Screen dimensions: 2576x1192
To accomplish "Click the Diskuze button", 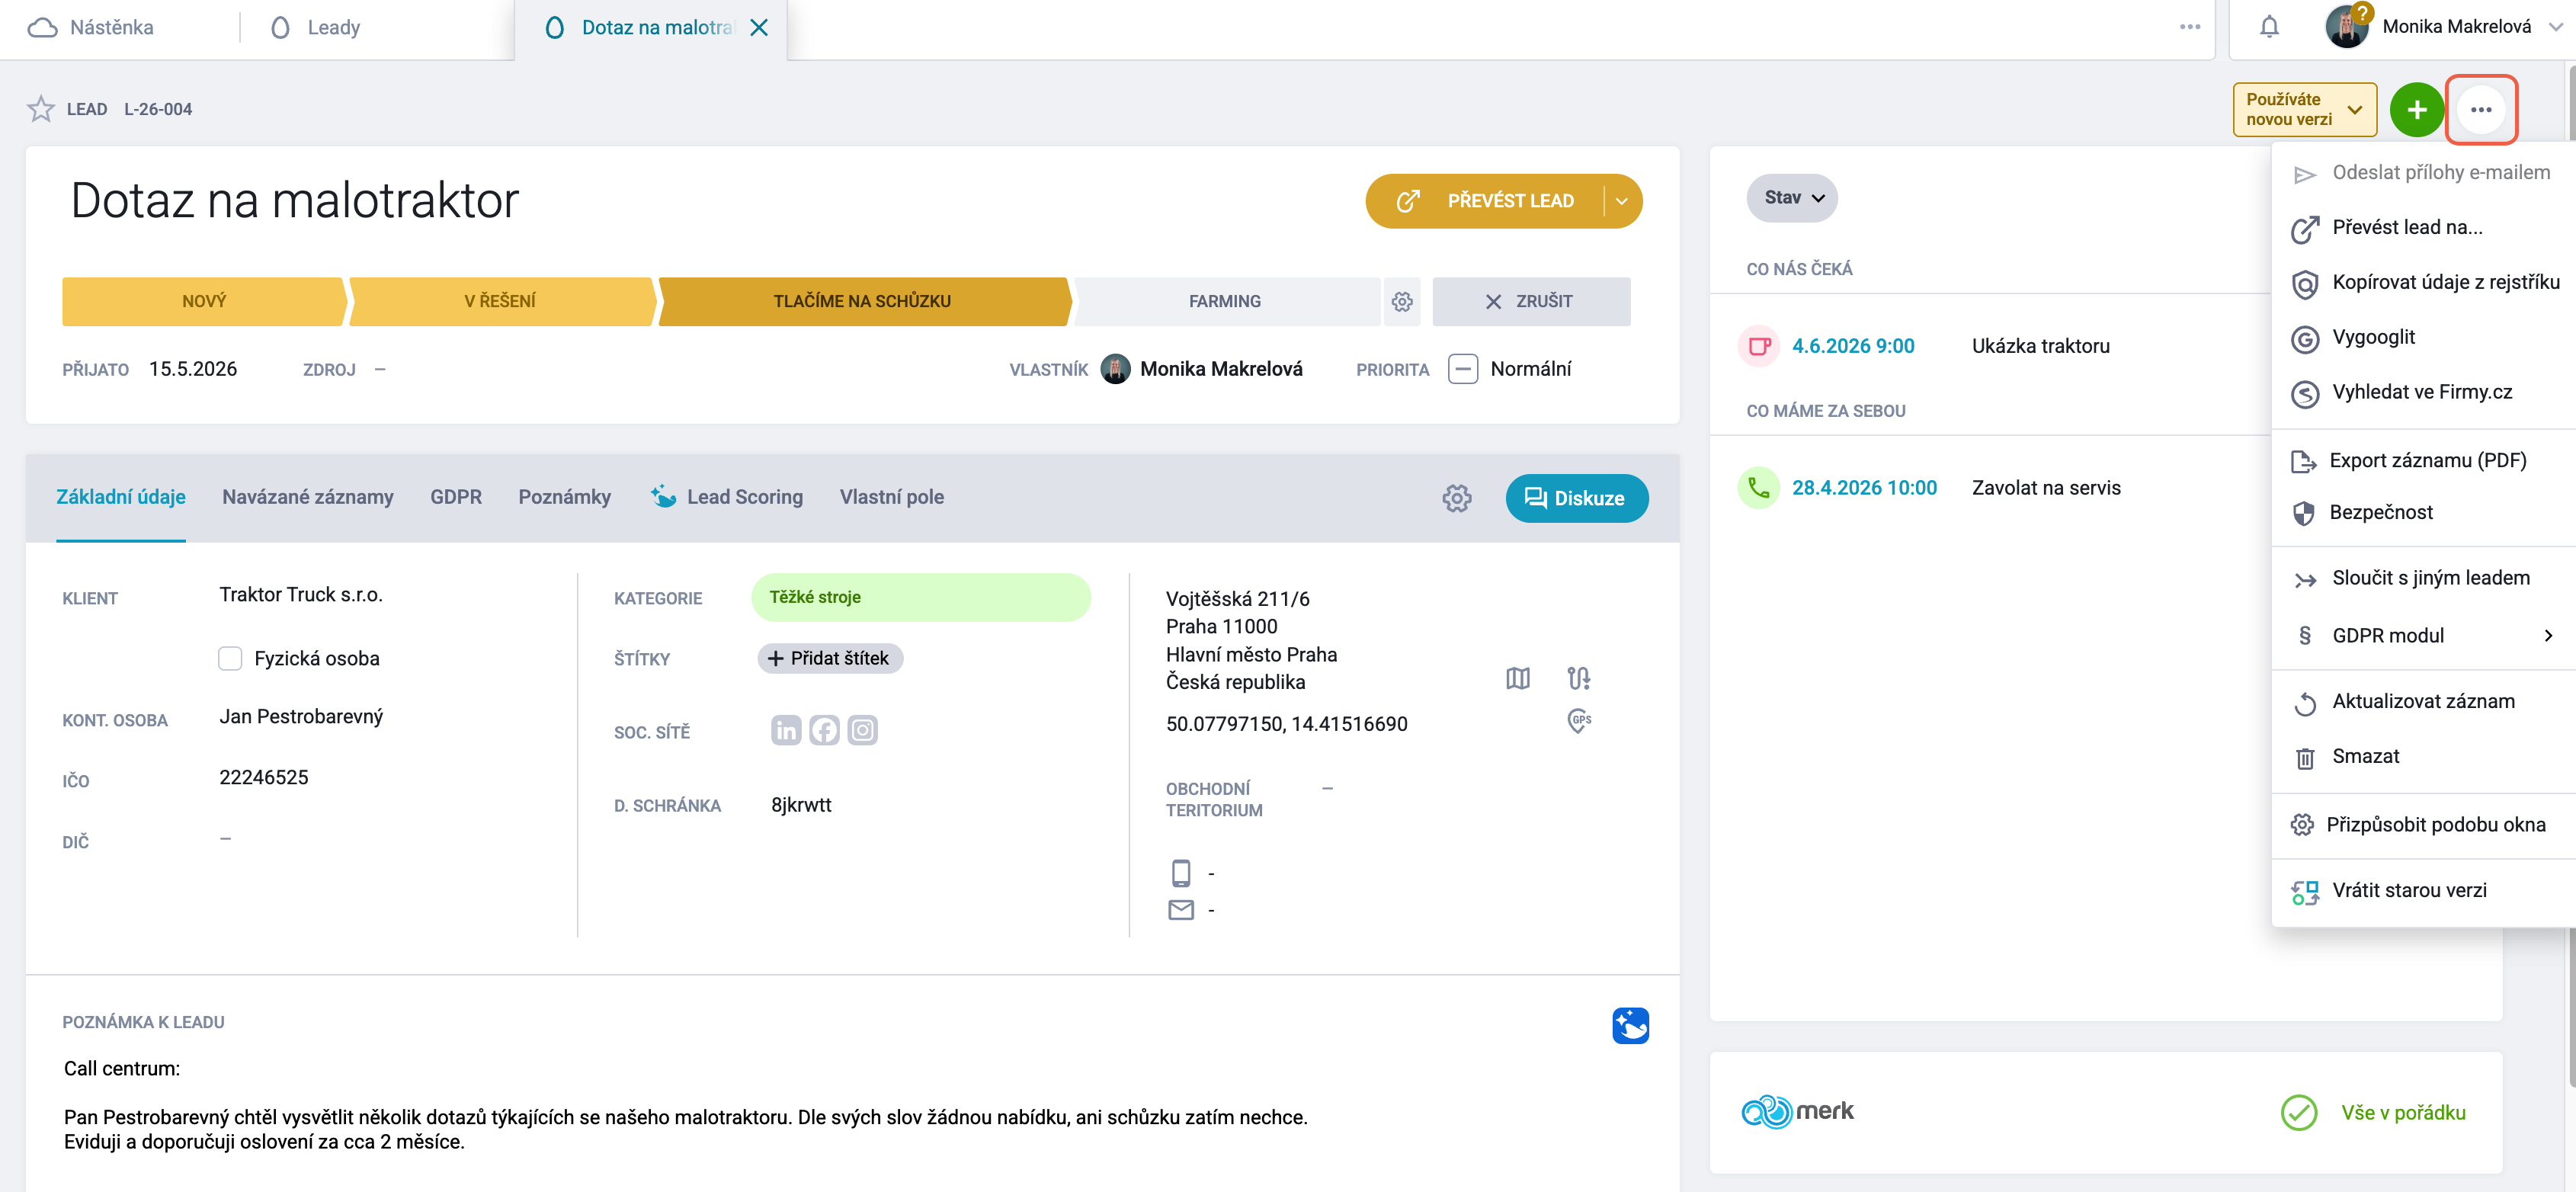I will tap(1576, 498).
